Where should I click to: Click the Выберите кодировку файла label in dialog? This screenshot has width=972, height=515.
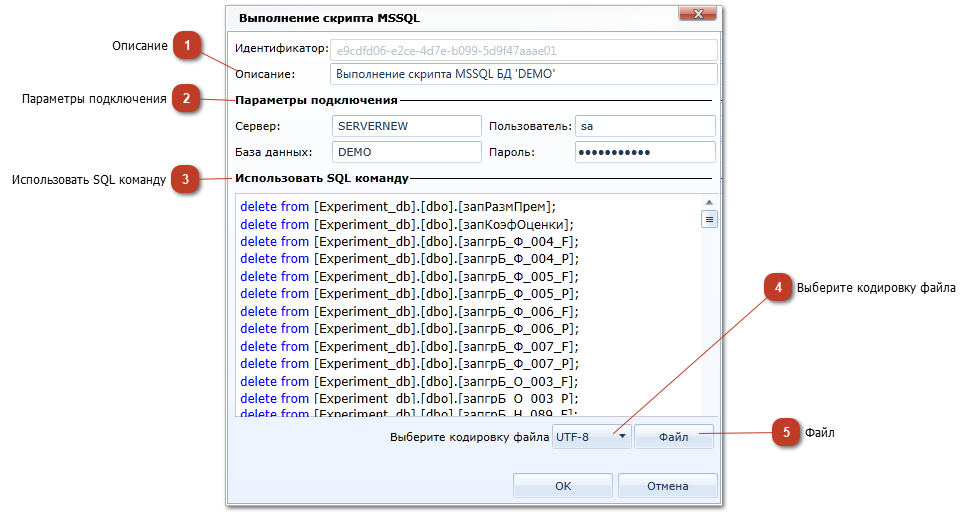[x=469, y=438]
